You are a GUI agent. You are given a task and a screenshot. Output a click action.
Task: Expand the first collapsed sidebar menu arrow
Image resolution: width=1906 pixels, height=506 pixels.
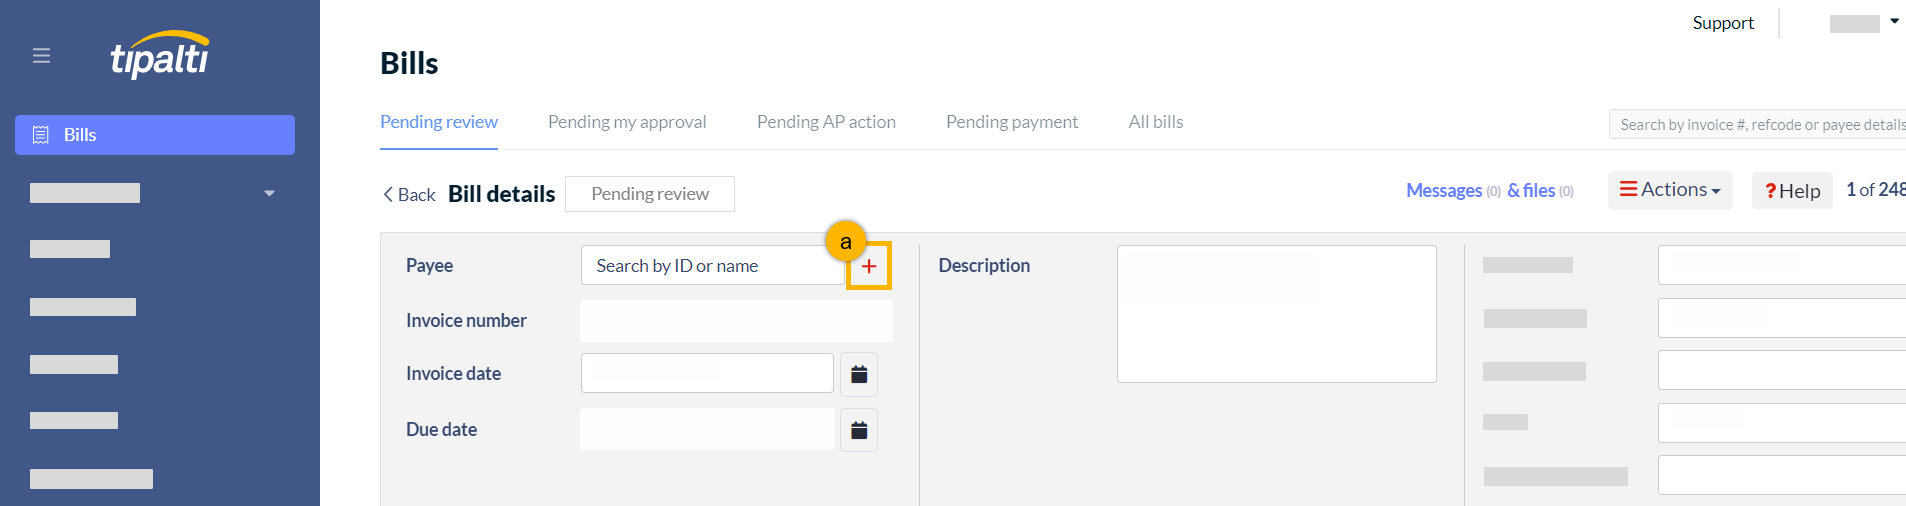(x=269, y=193)
